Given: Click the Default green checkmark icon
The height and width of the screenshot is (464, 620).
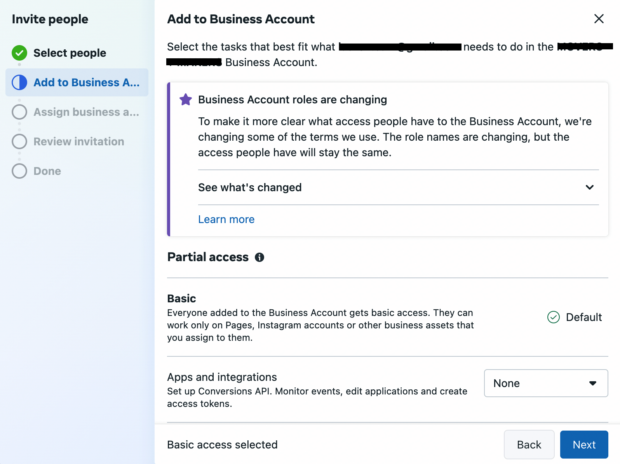Looking at the screenshot, I should tap(553, 317).
